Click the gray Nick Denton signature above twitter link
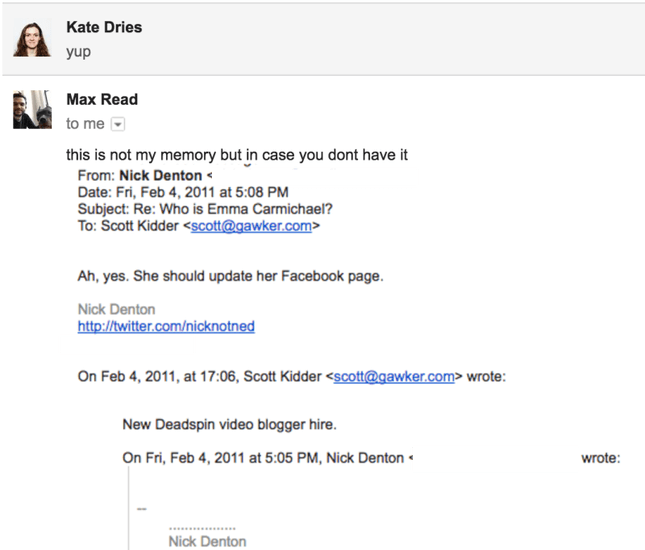Screen dimensions: 645x550 [x=116, y=309]
